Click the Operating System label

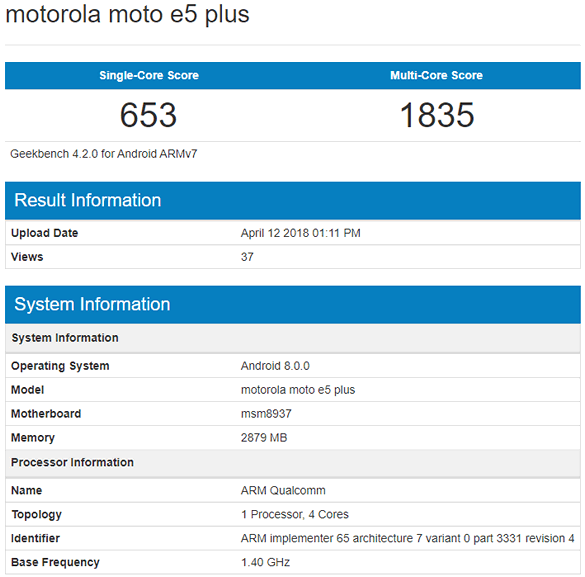pos(60,366)
